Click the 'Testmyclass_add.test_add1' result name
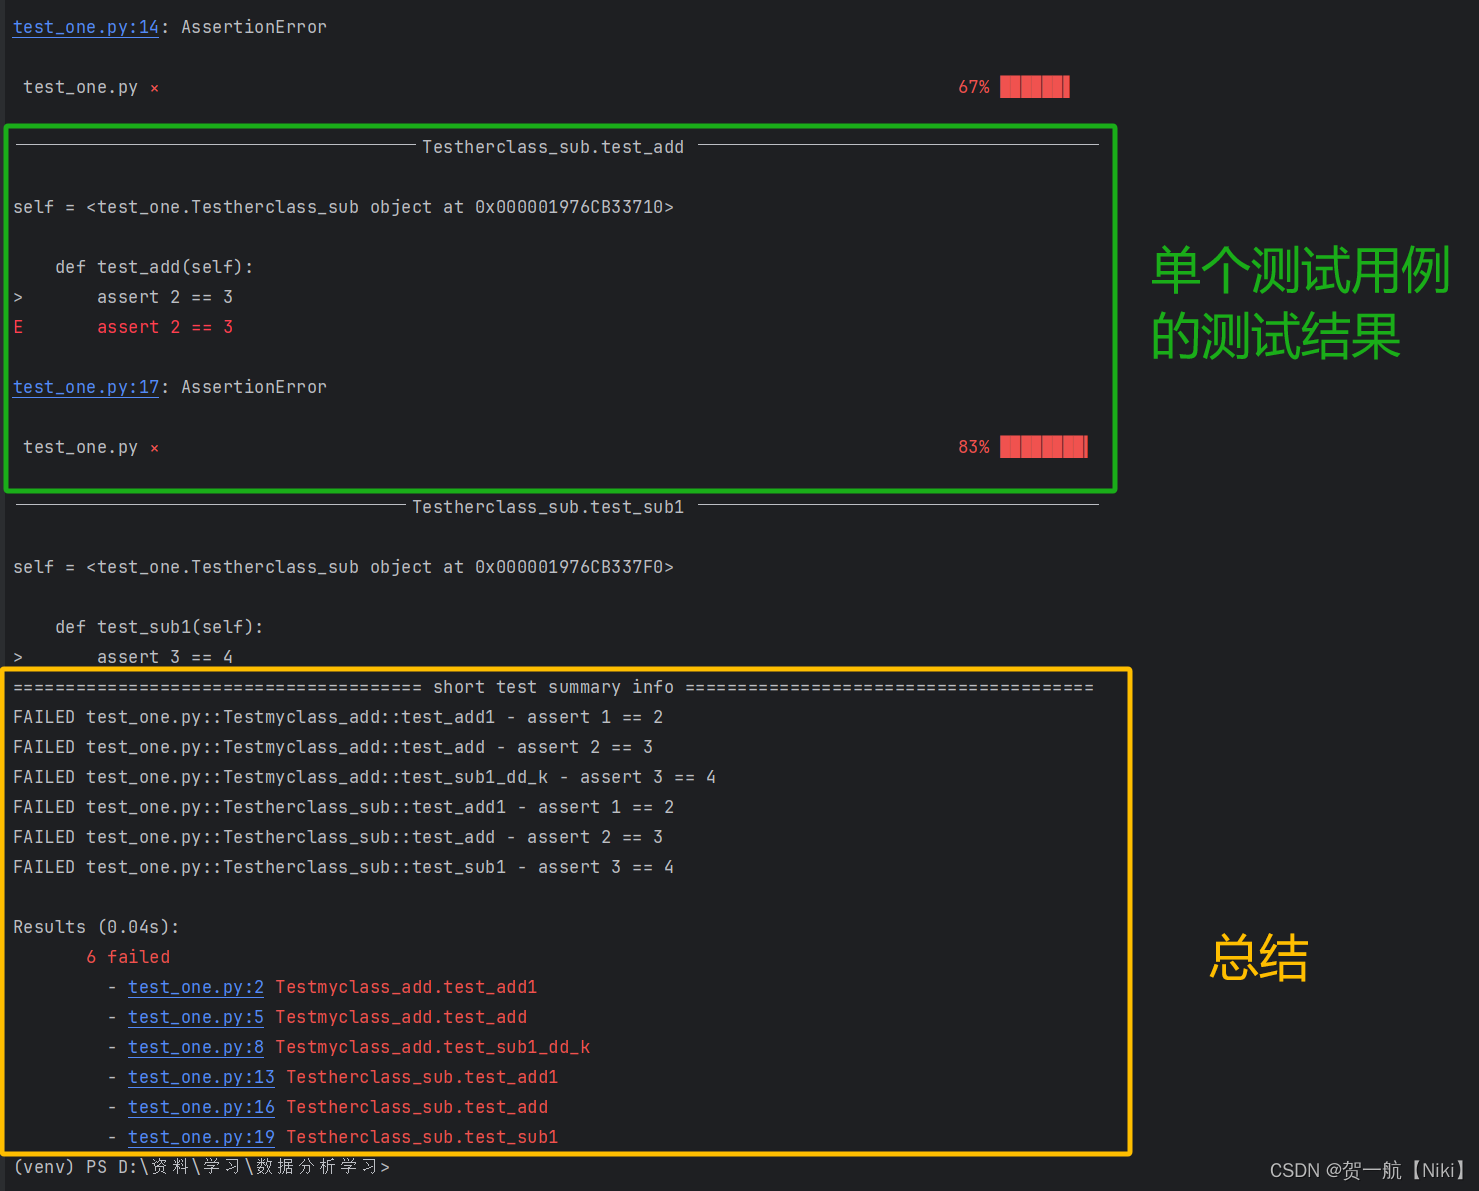The width and height of the screenshot is (1479, 1191). [406, 987]
